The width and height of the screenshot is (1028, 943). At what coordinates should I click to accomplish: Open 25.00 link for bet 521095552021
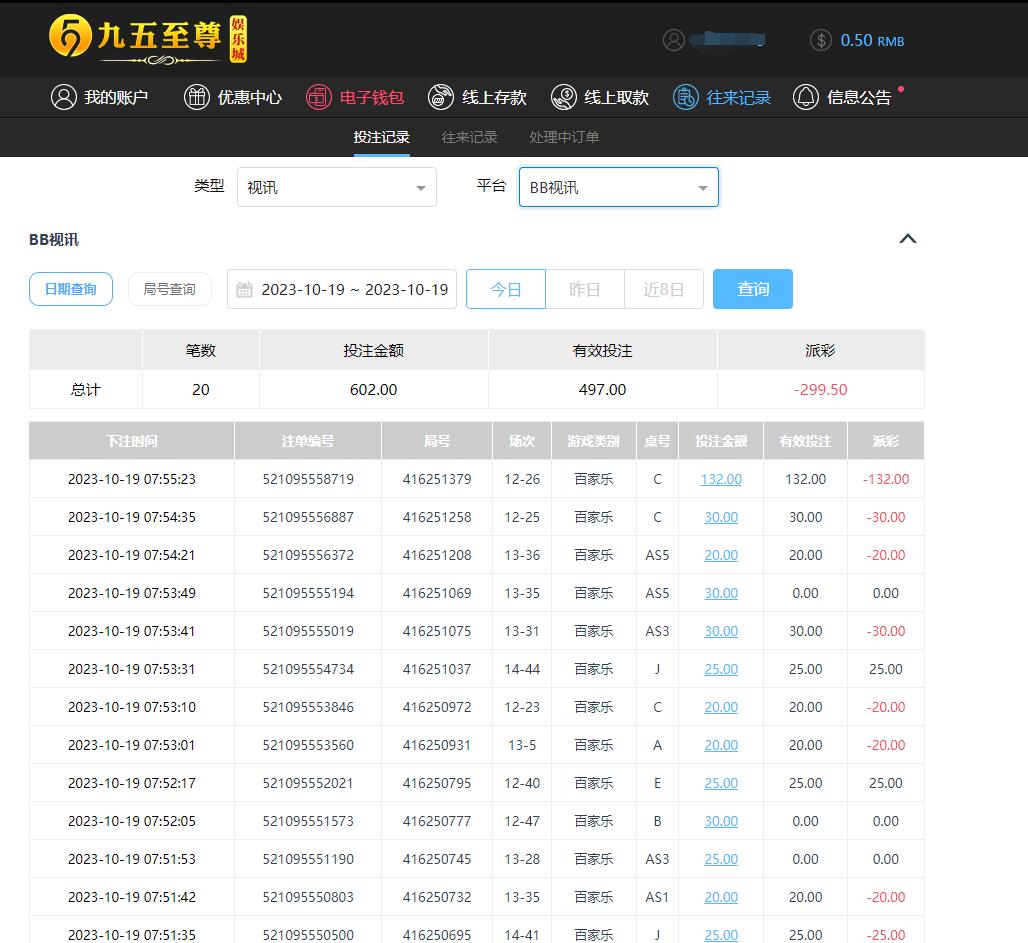pyautogui.click(x=721, y=784)
